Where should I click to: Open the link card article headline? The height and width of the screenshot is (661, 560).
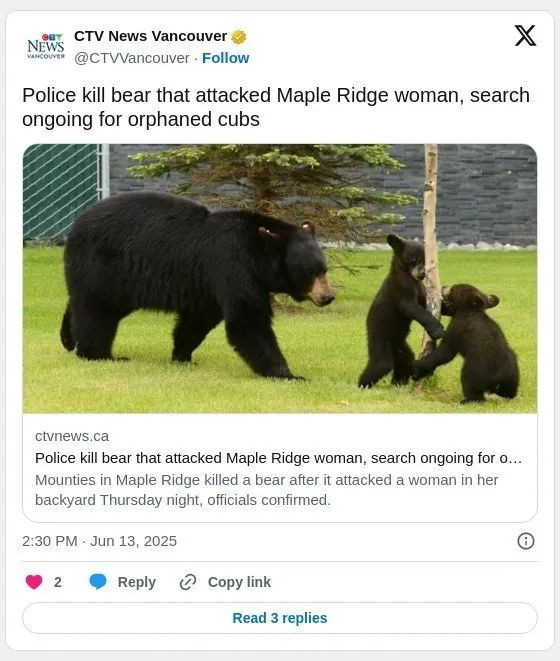pyautogui.click(x=278, y=458)
